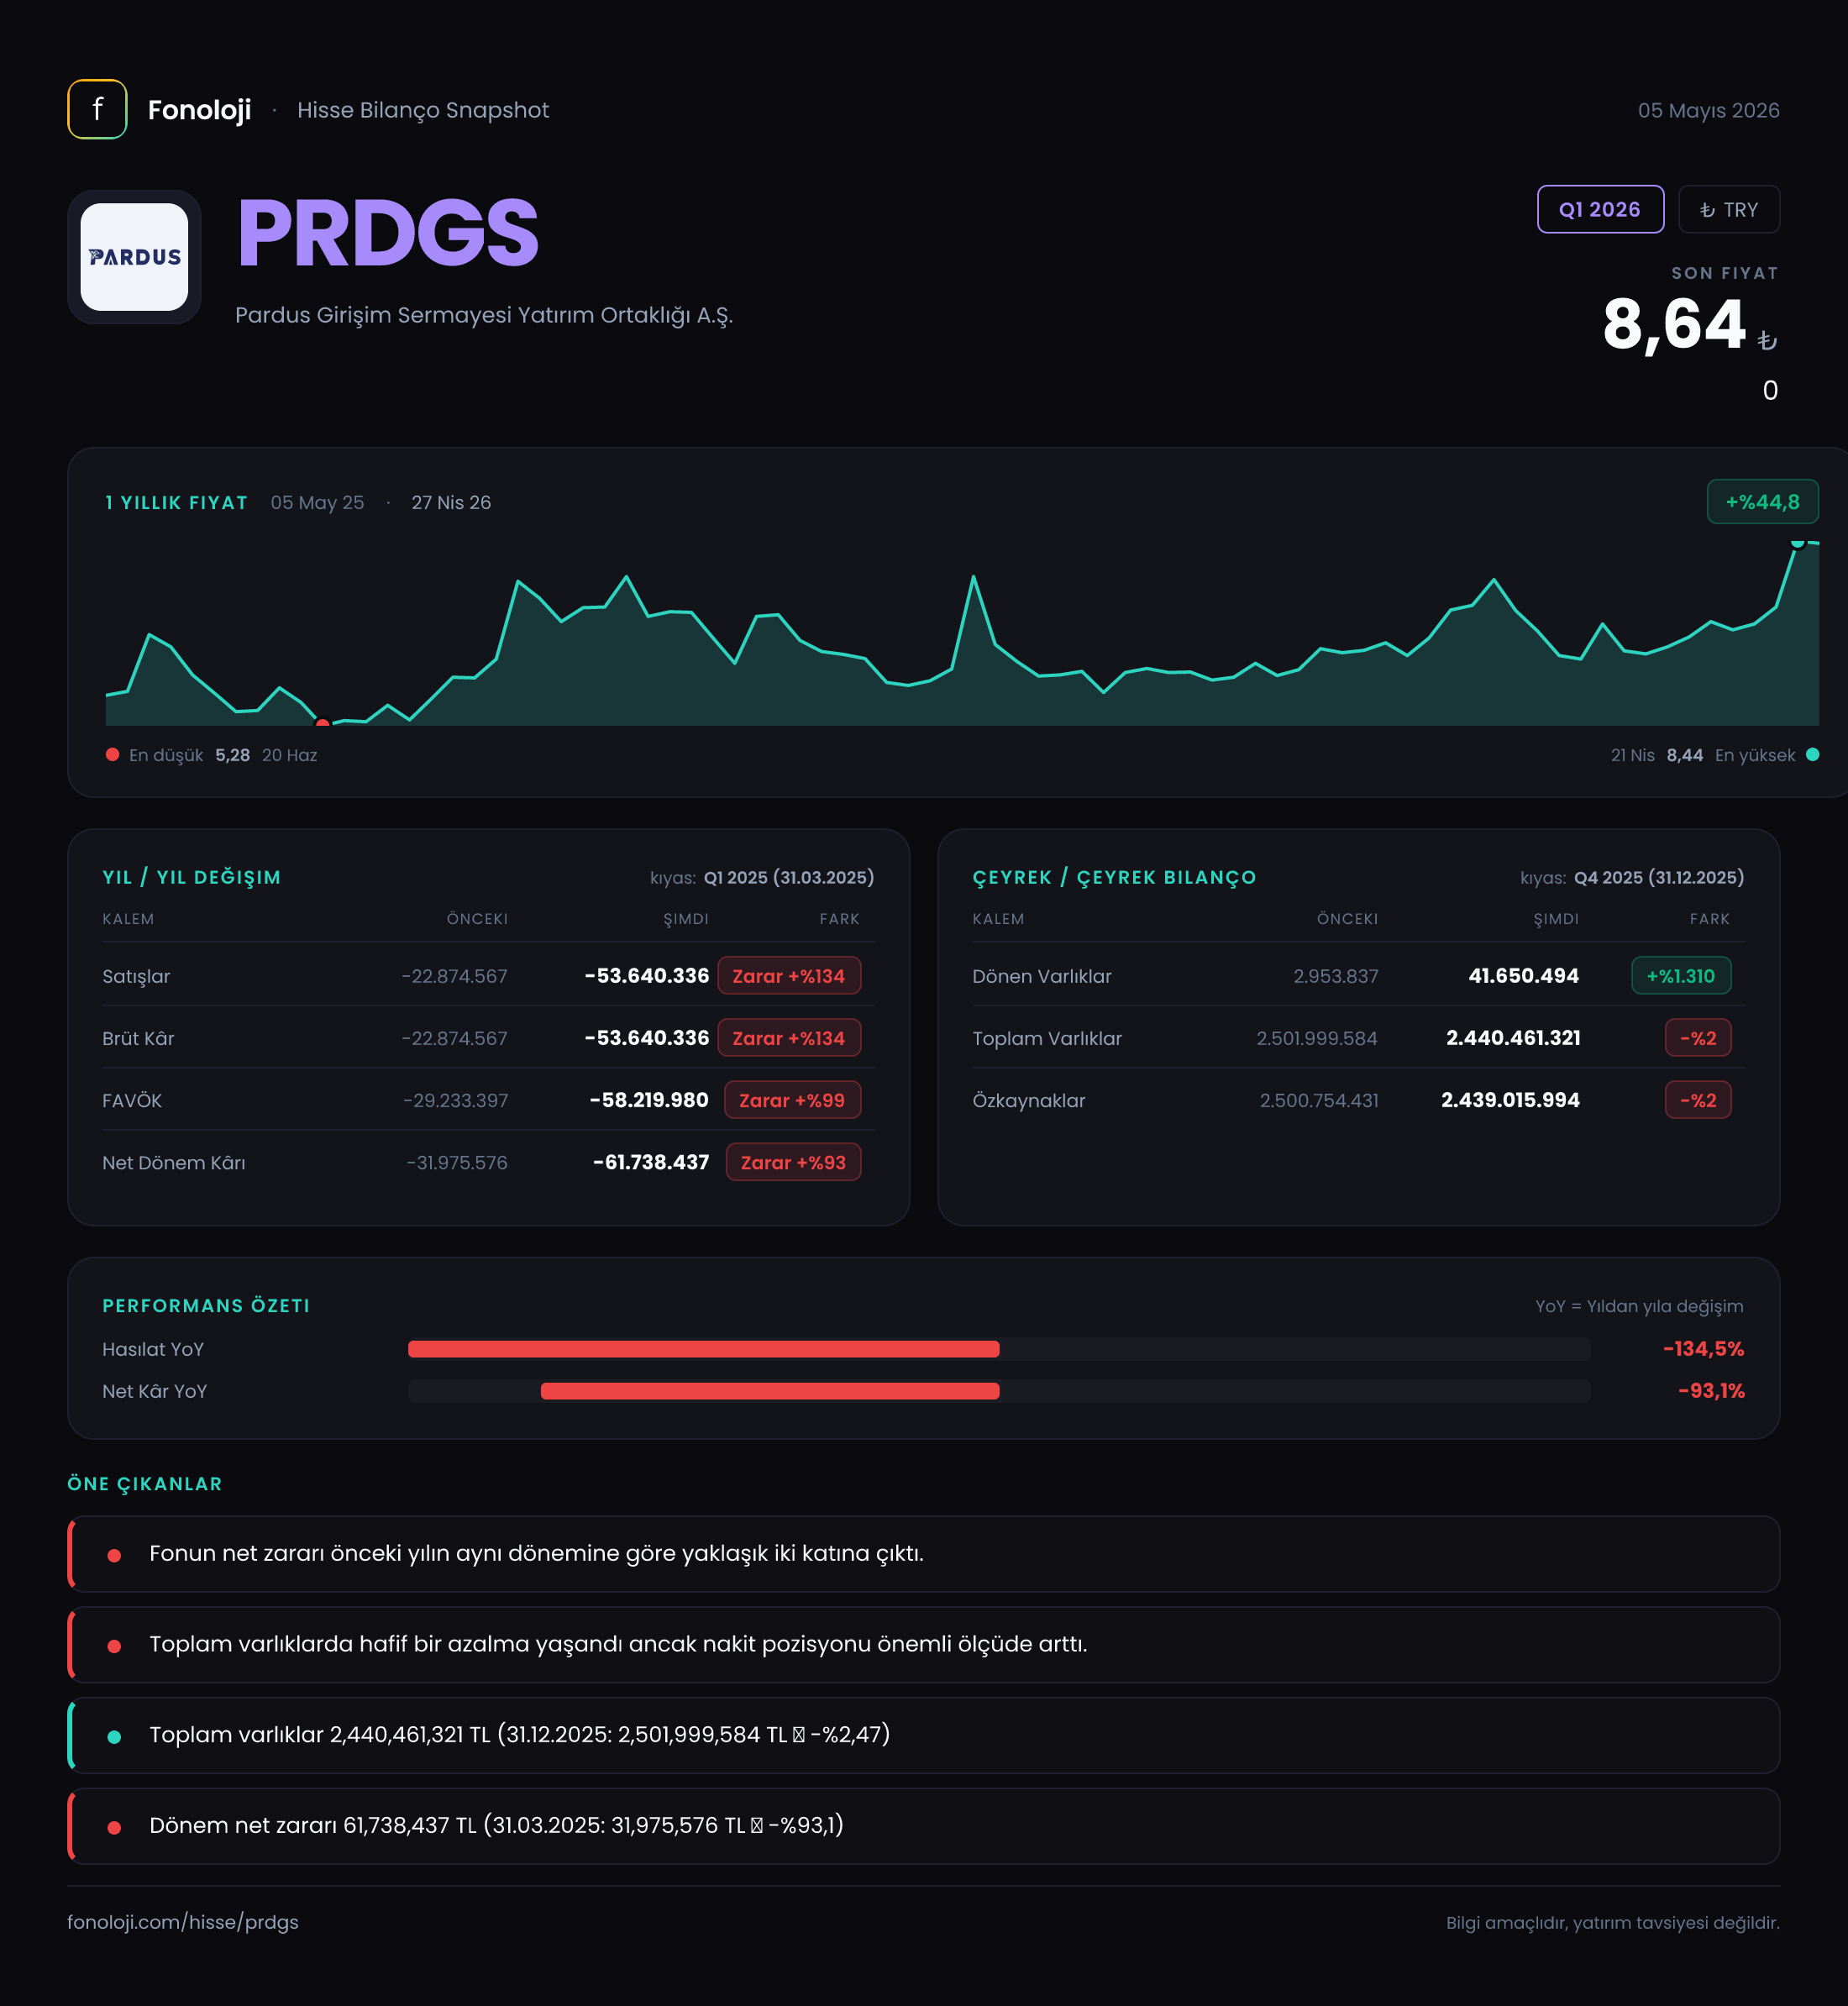The width and height of the screenshot is (1848, 2006).
Task: Click the highlight about 'Fonun net zararı'
Action: (x=924, y=1554)
